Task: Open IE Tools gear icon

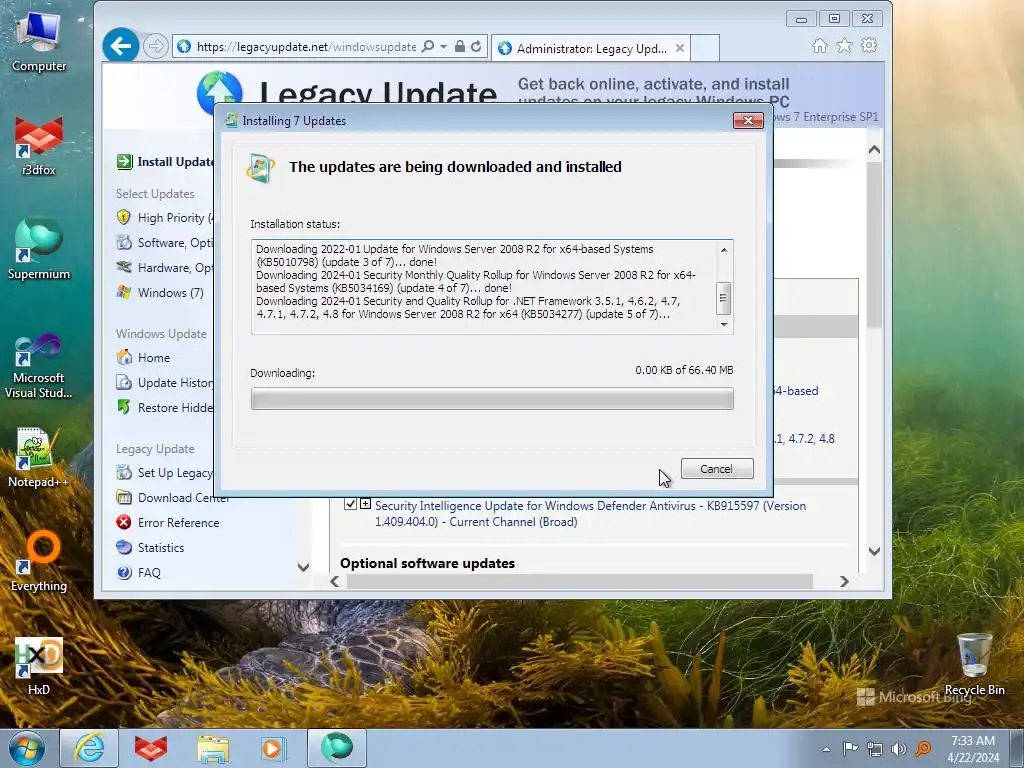Action: 869,46
